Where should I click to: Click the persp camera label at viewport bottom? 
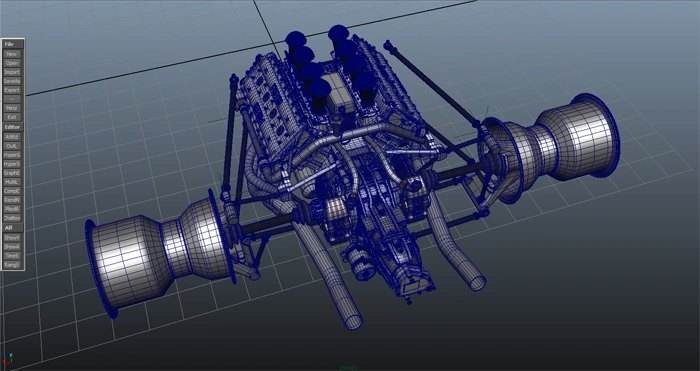click(349, 368)
